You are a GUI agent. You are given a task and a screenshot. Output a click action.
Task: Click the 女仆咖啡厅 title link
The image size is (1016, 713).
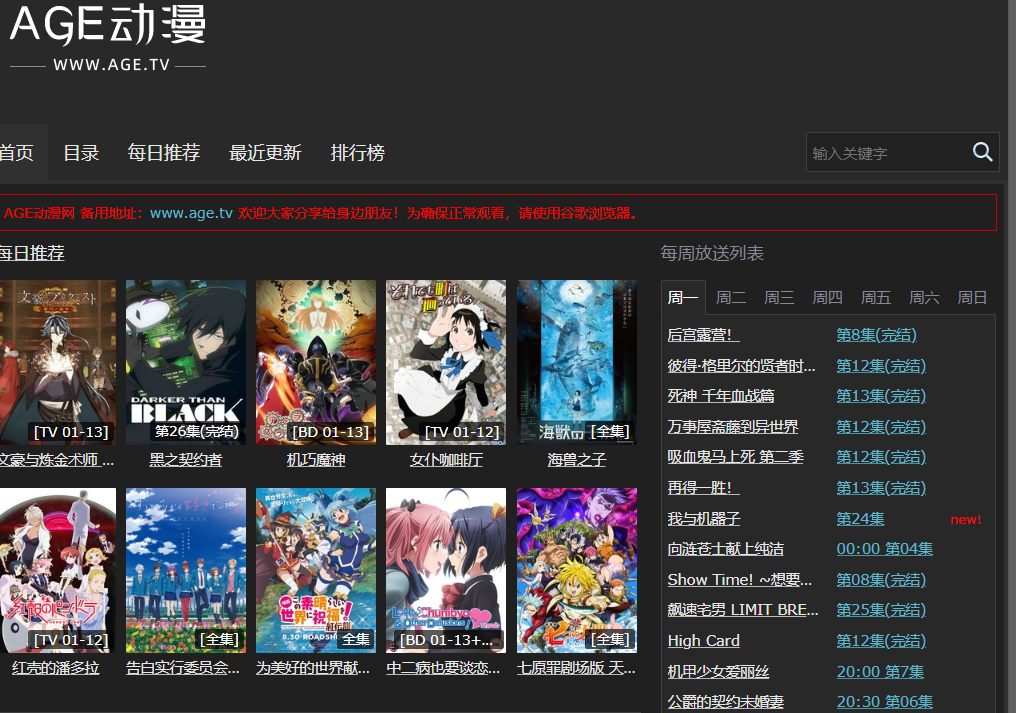coord(446,460)
